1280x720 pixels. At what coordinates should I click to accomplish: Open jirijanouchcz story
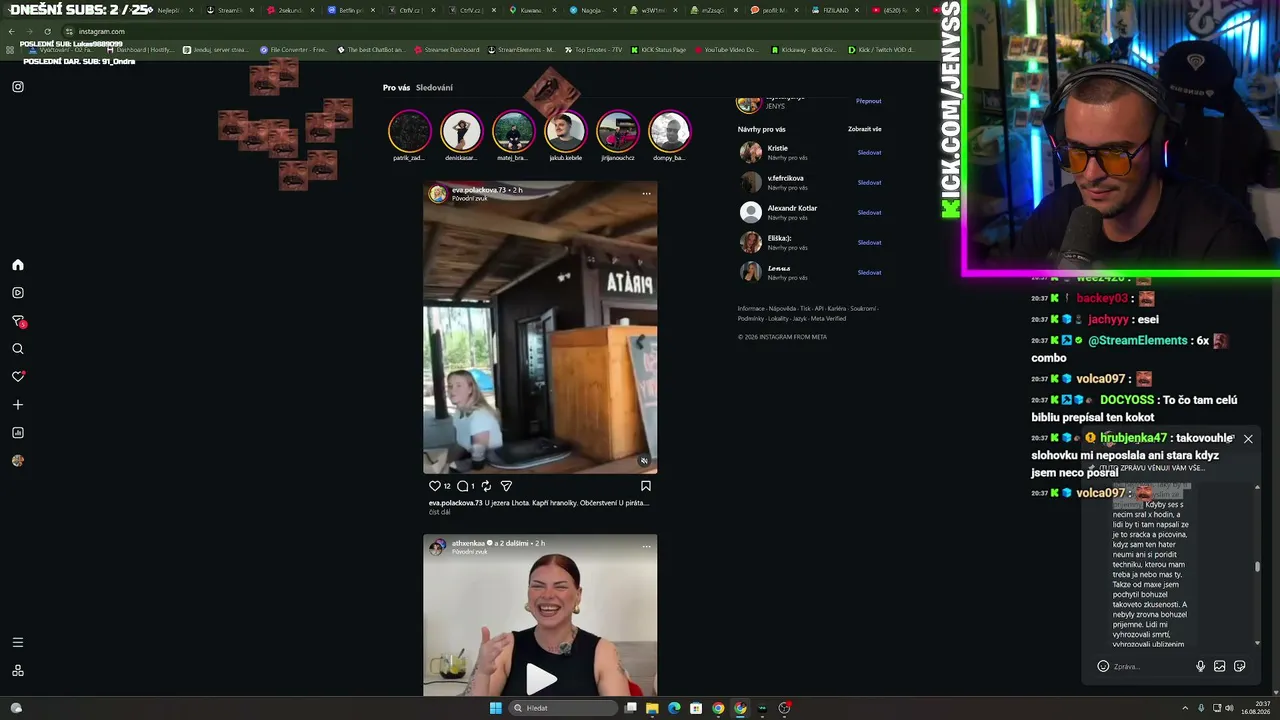click(618, 131)
